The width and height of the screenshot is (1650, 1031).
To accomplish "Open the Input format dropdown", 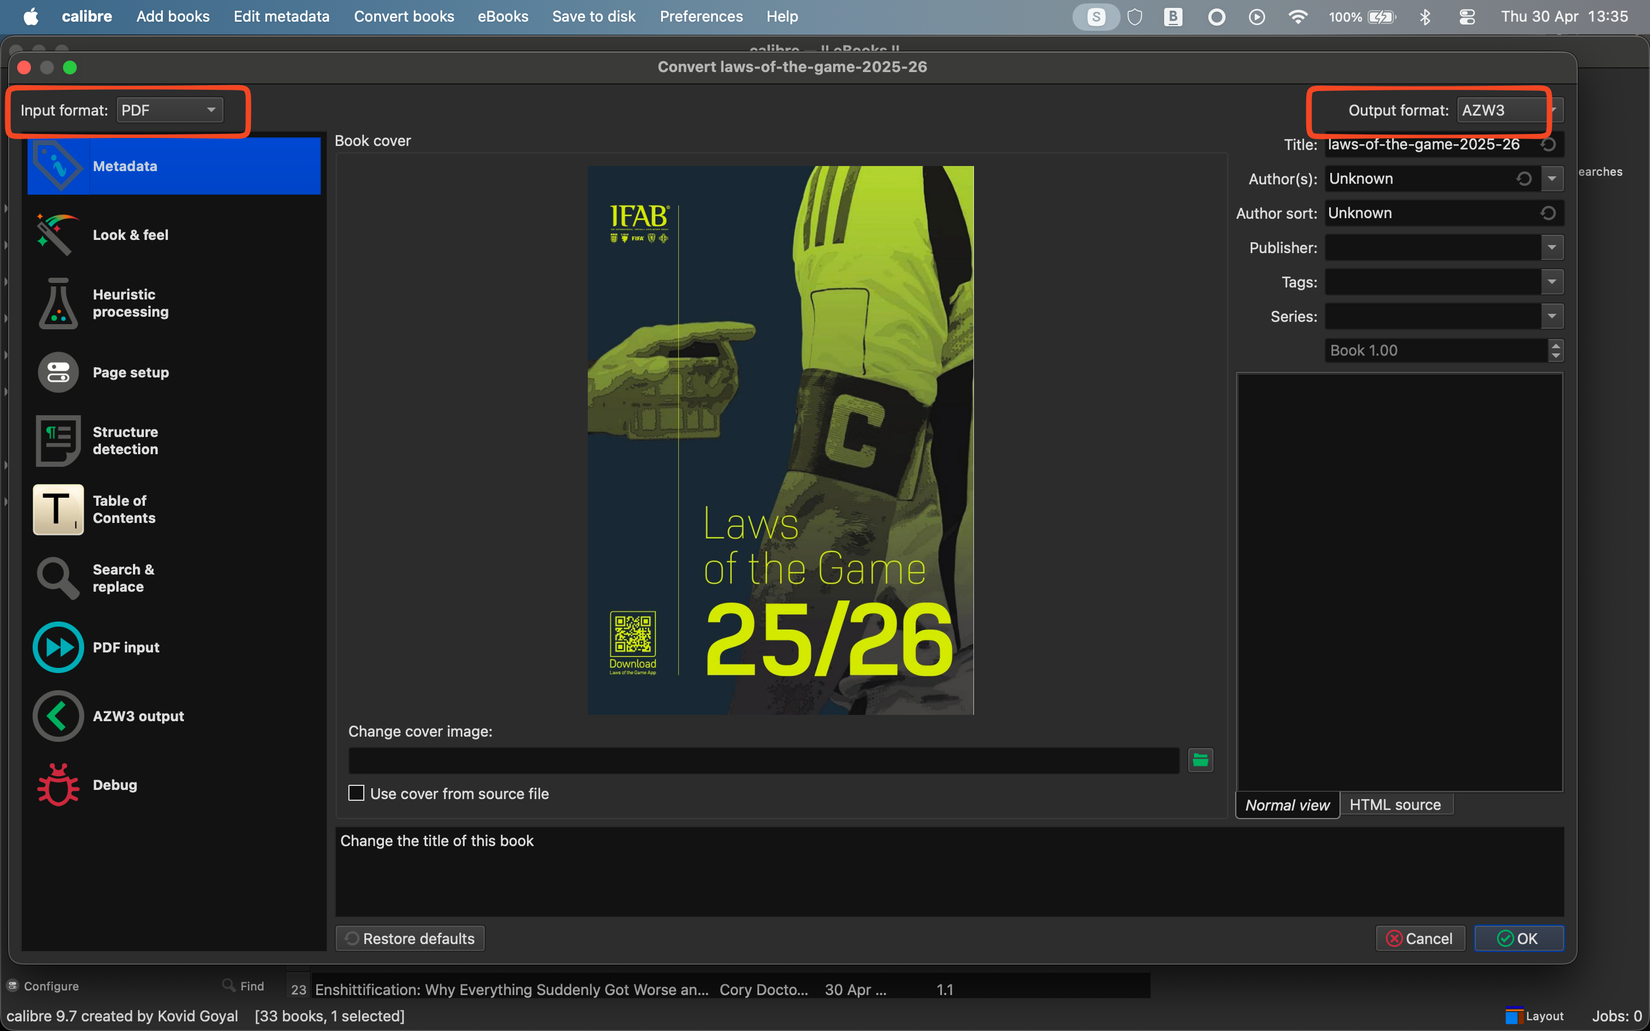I will pos(169,110).
